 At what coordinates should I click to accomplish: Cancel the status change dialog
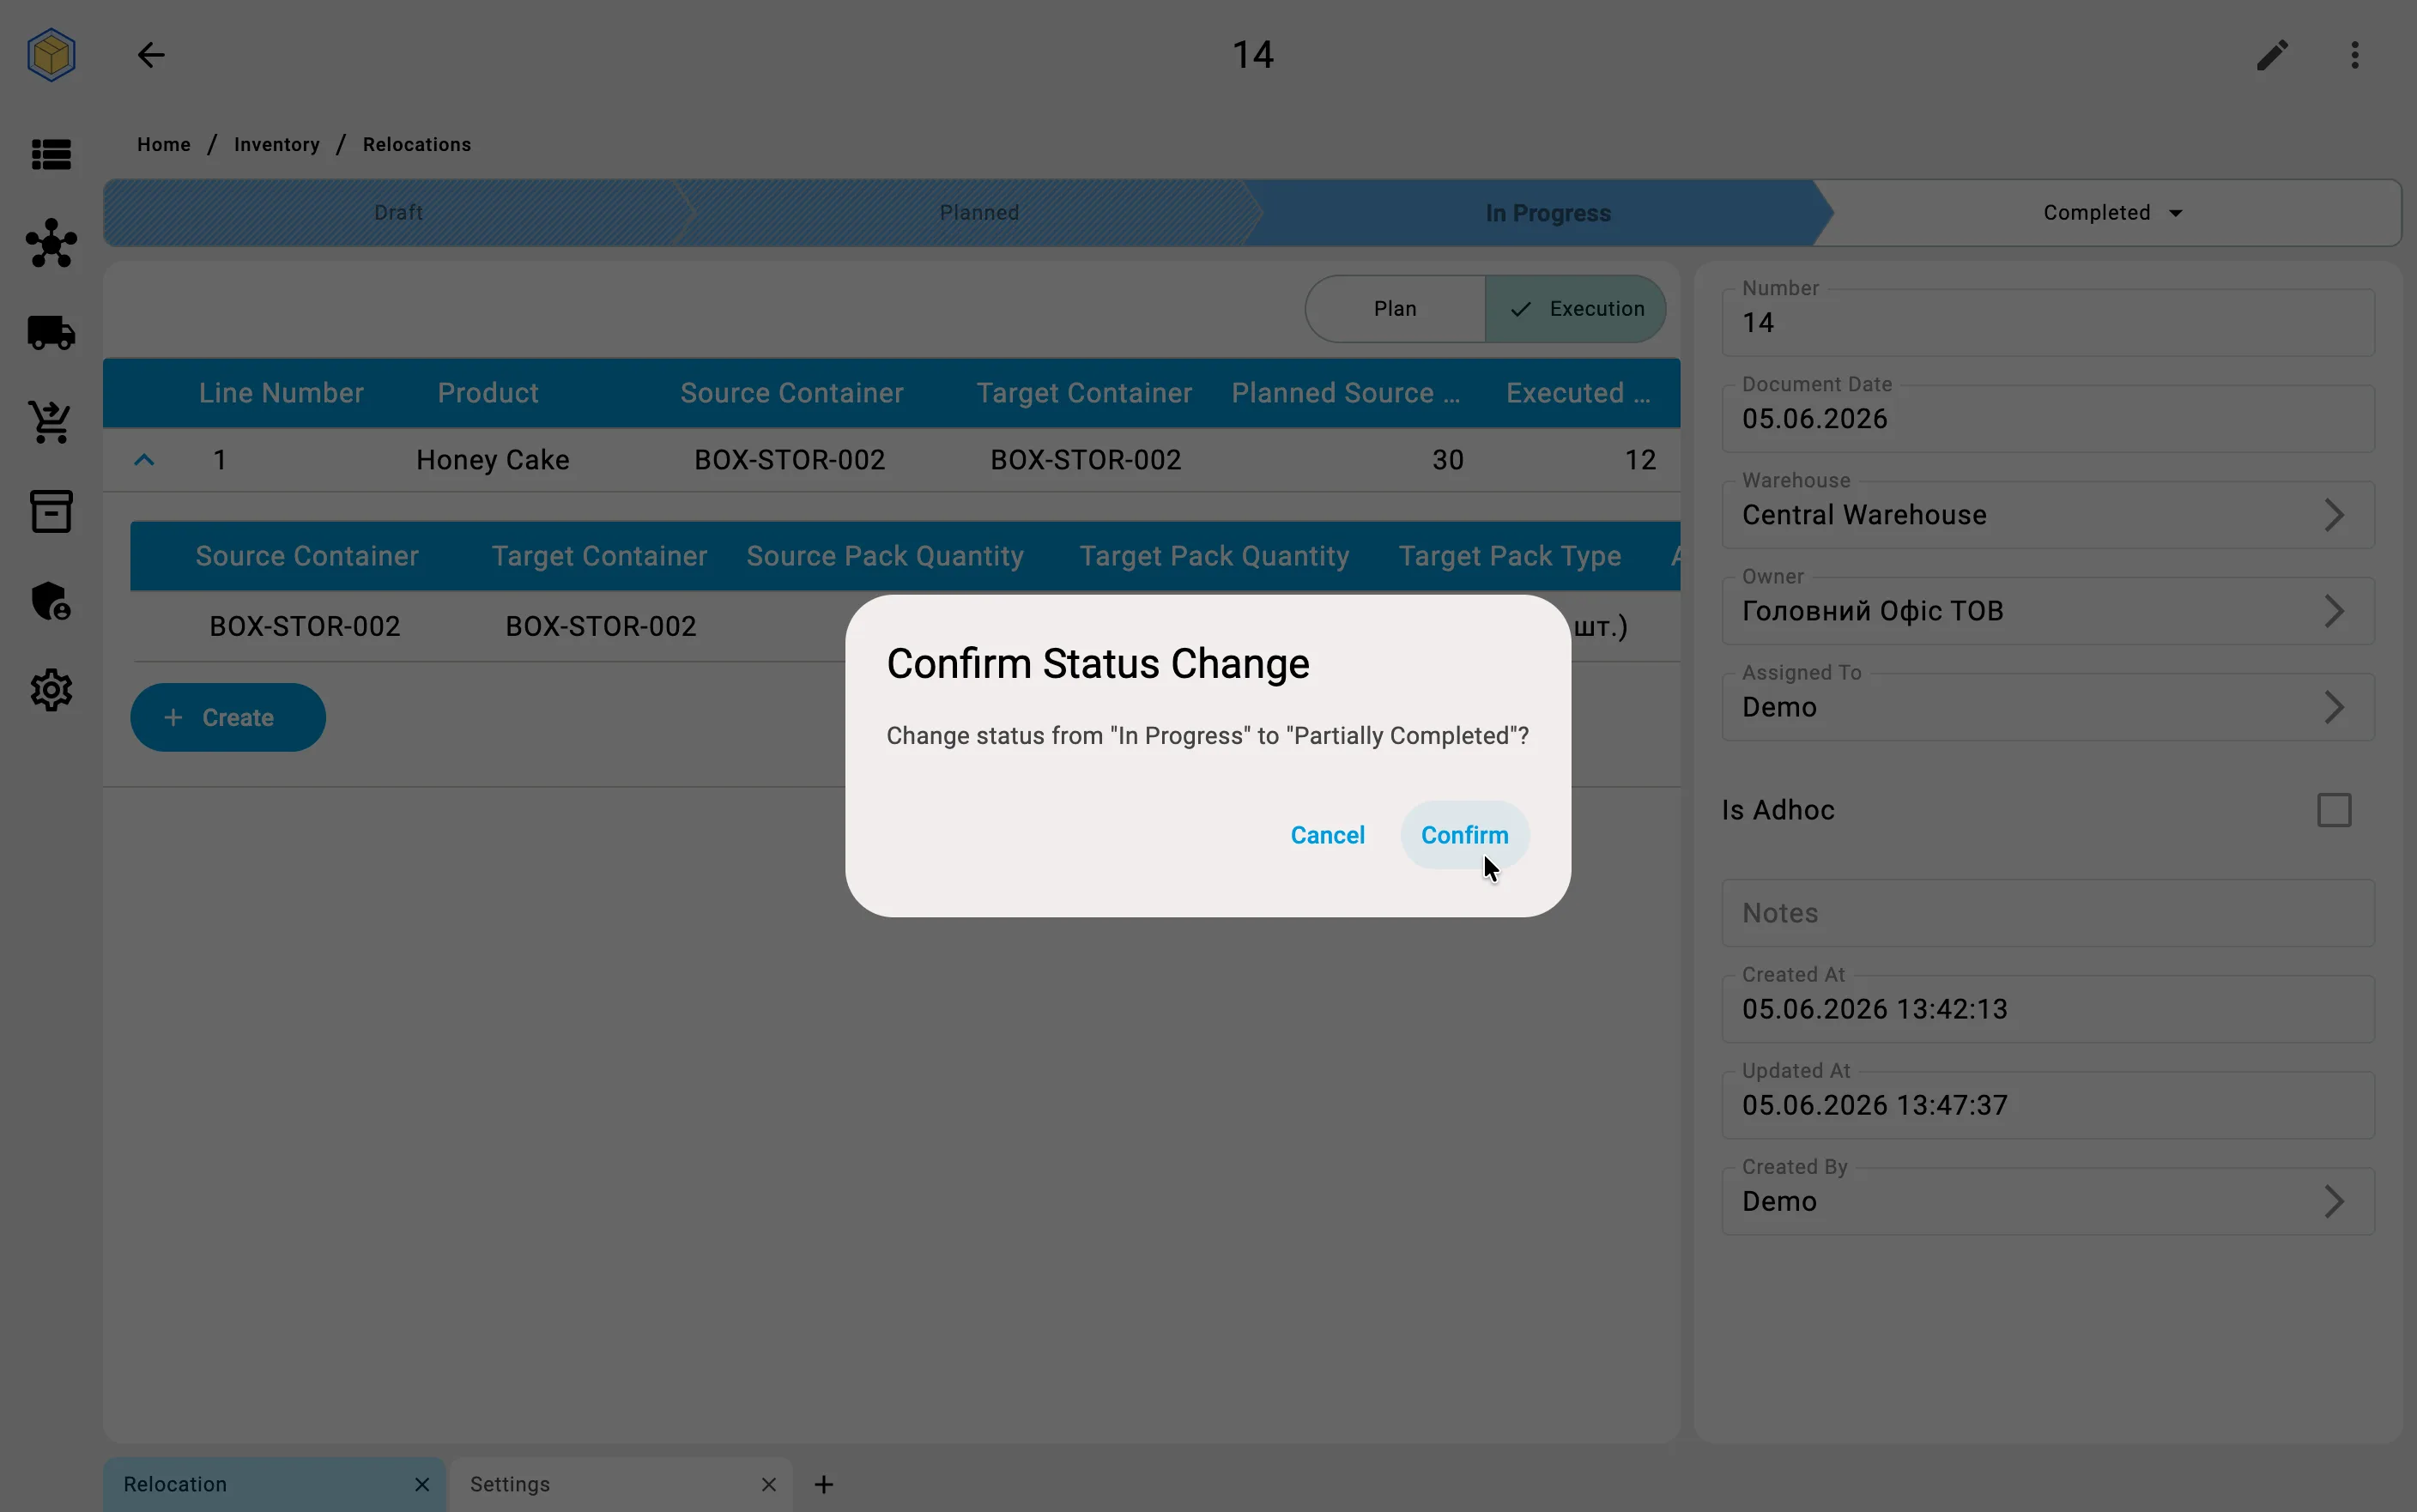1327,835
